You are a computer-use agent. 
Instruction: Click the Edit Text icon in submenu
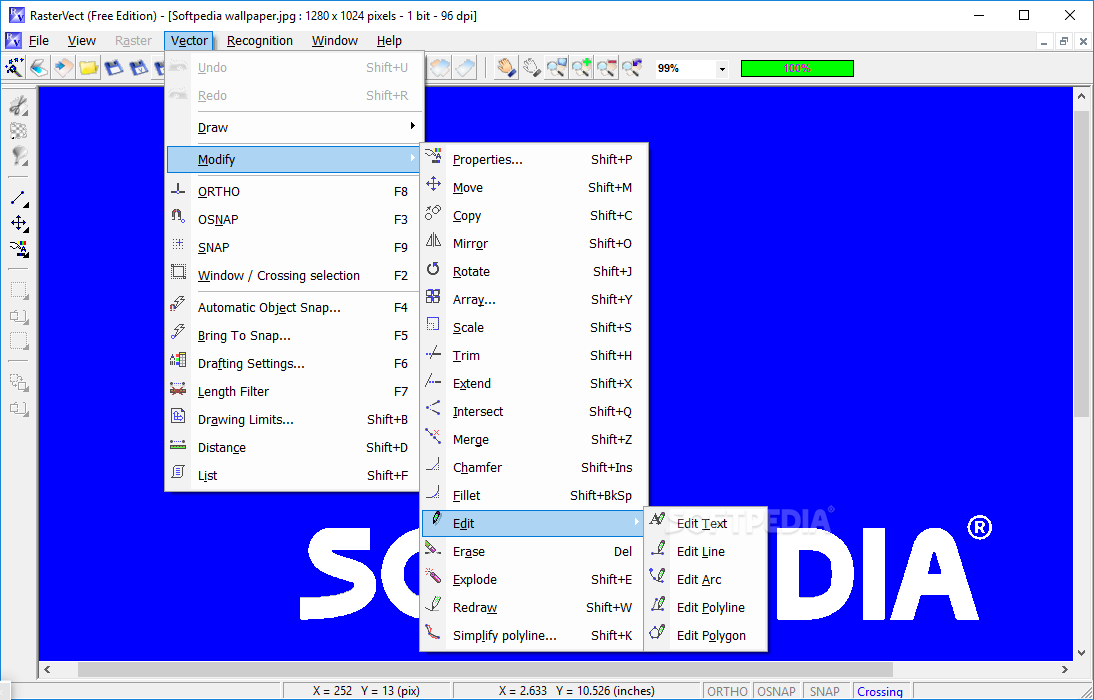tap(657, 519)
